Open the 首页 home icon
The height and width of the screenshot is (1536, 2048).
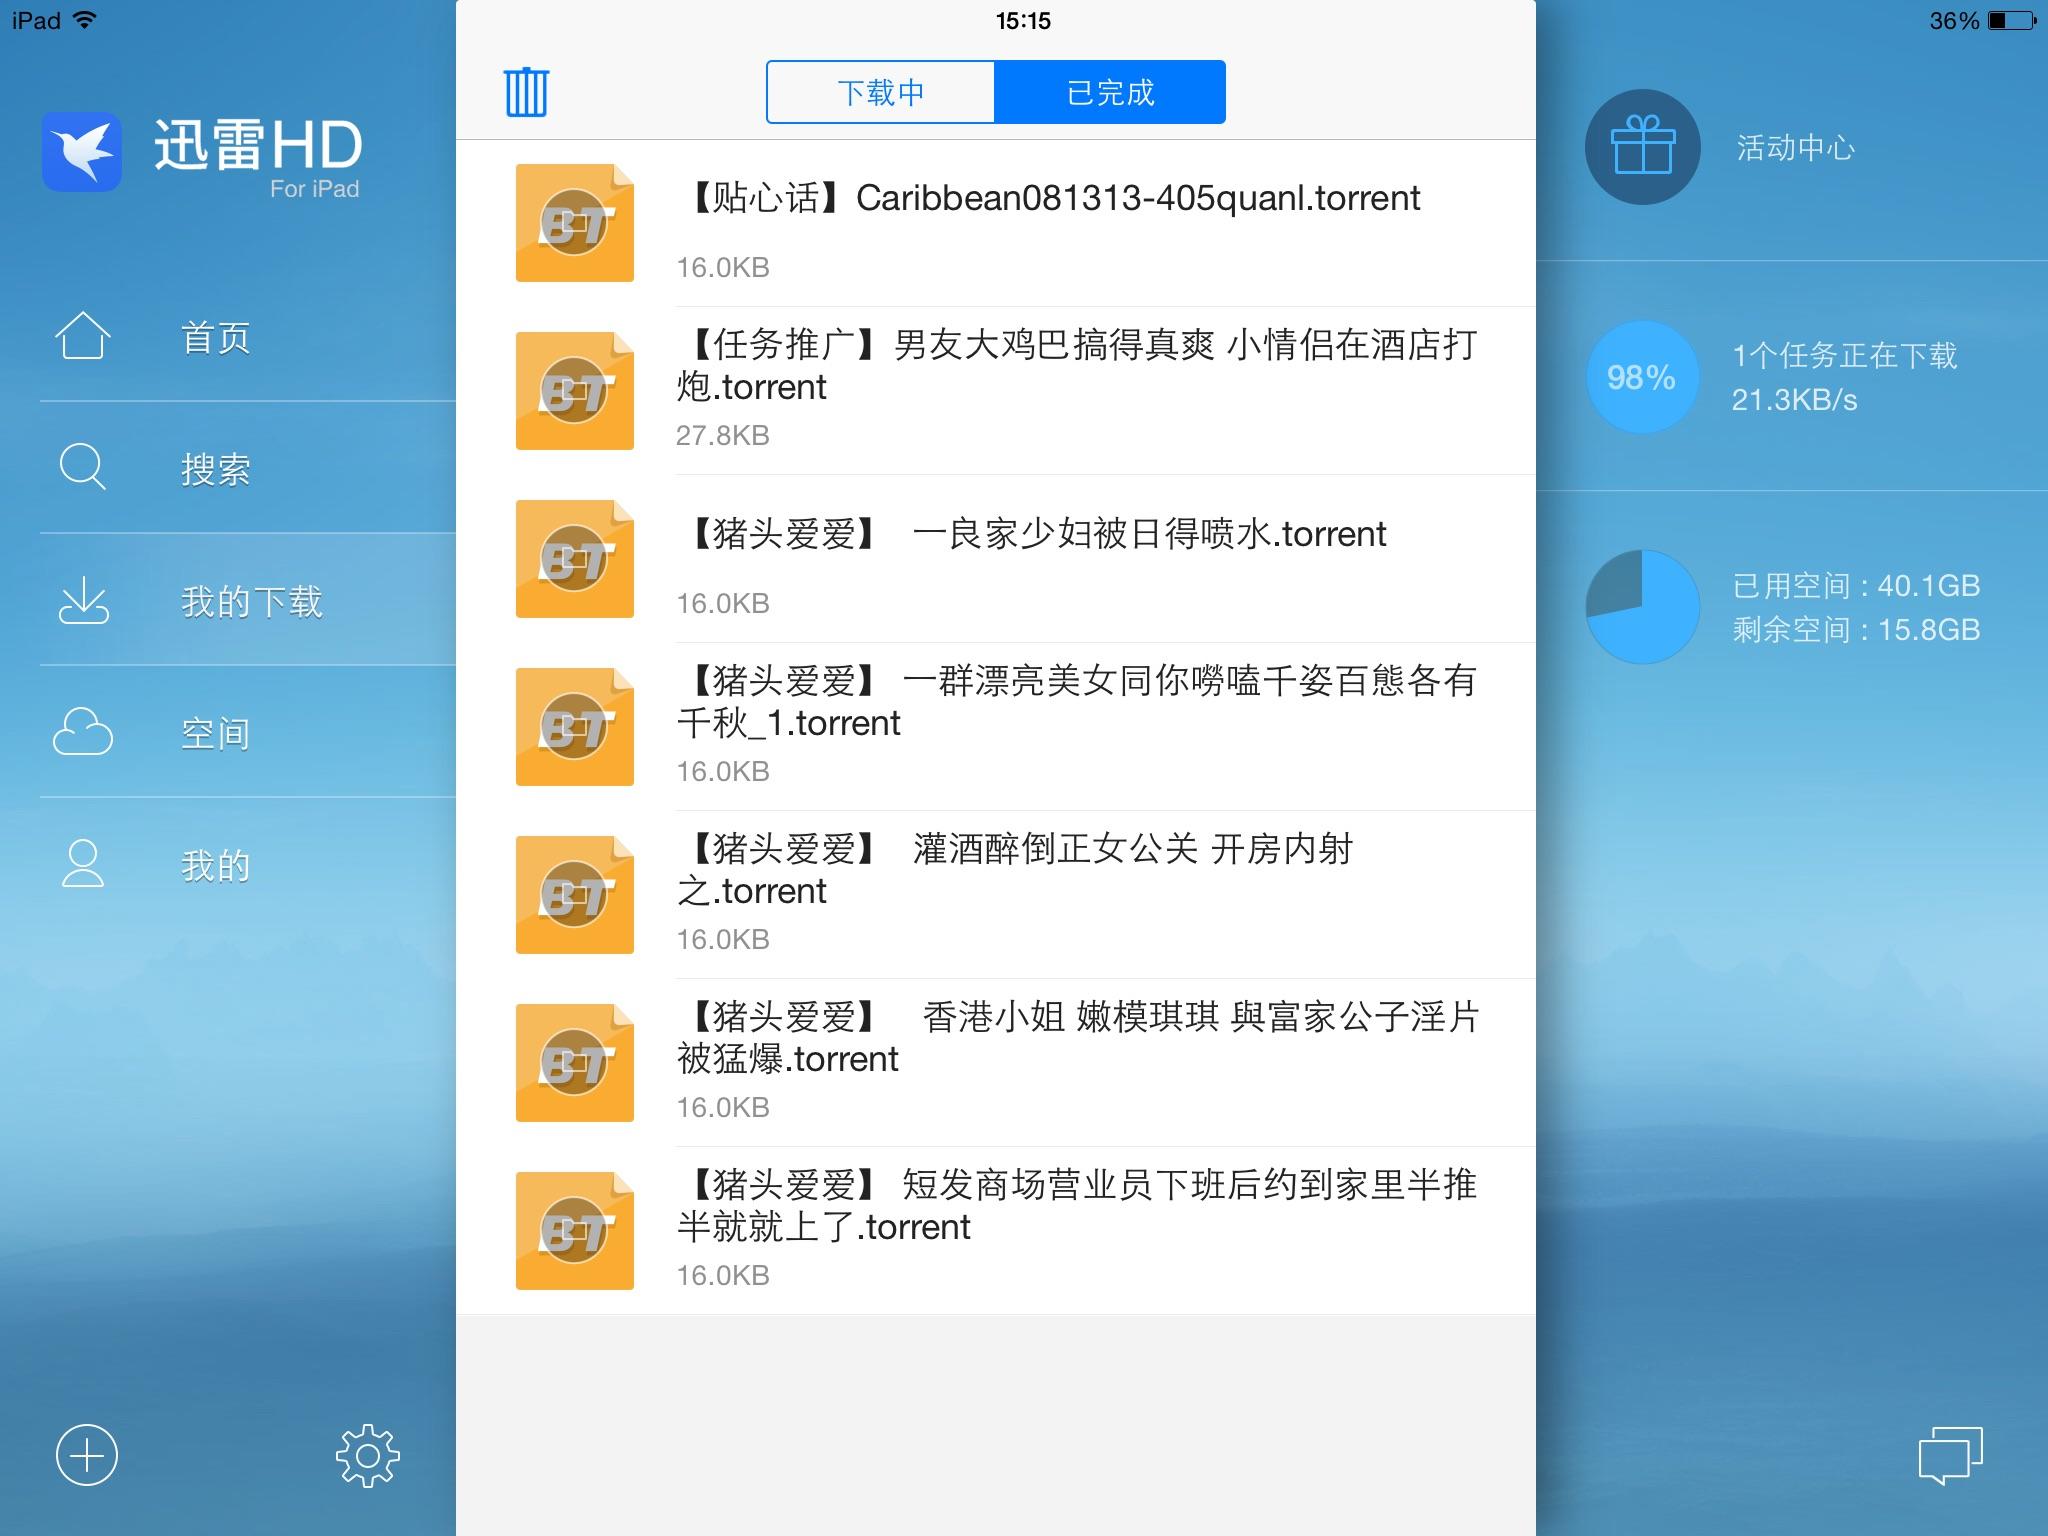(82, 336)
